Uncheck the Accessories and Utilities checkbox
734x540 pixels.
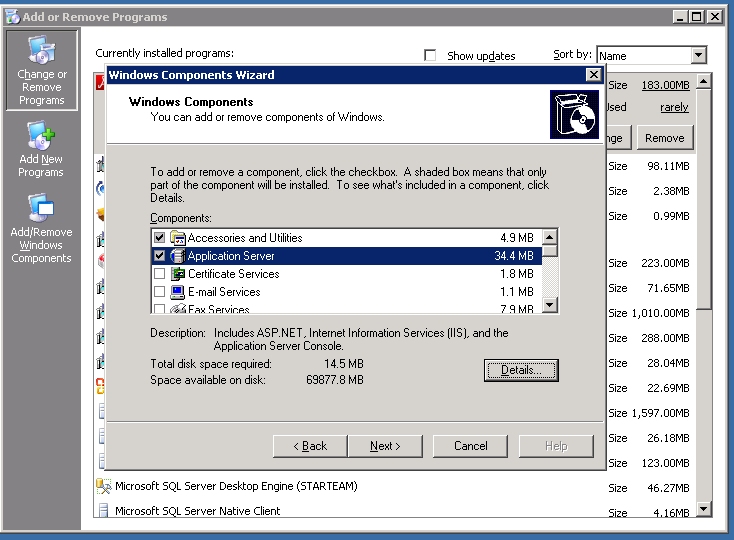coord(159,238)
